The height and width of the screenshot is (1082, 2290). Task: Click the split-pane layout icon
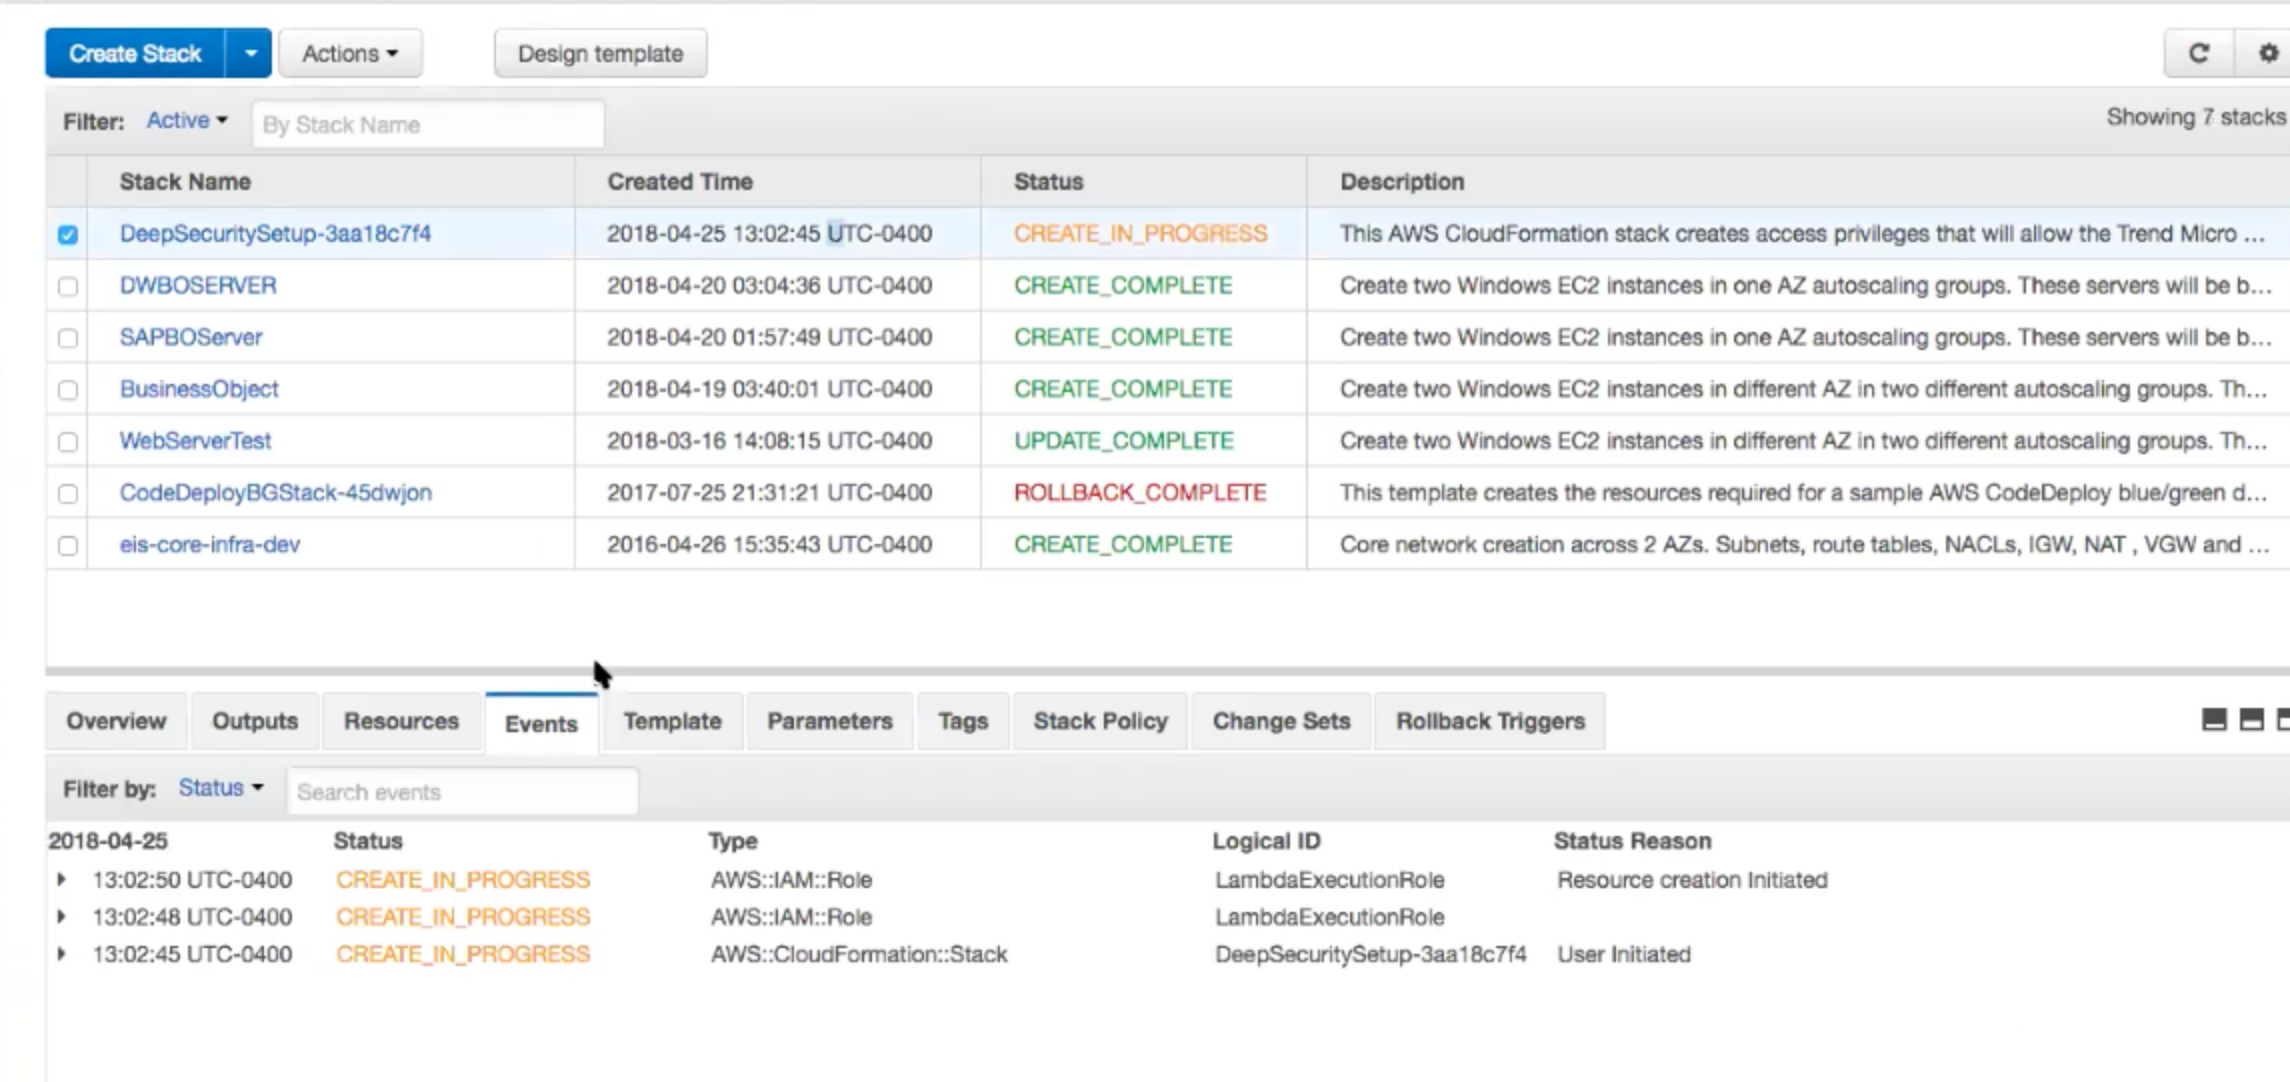(2251, 720)
